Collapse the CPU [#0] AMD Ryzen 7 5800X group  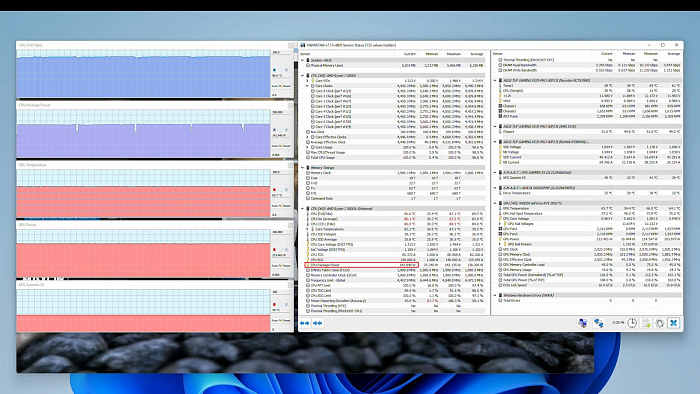click(x=302, y=75)
